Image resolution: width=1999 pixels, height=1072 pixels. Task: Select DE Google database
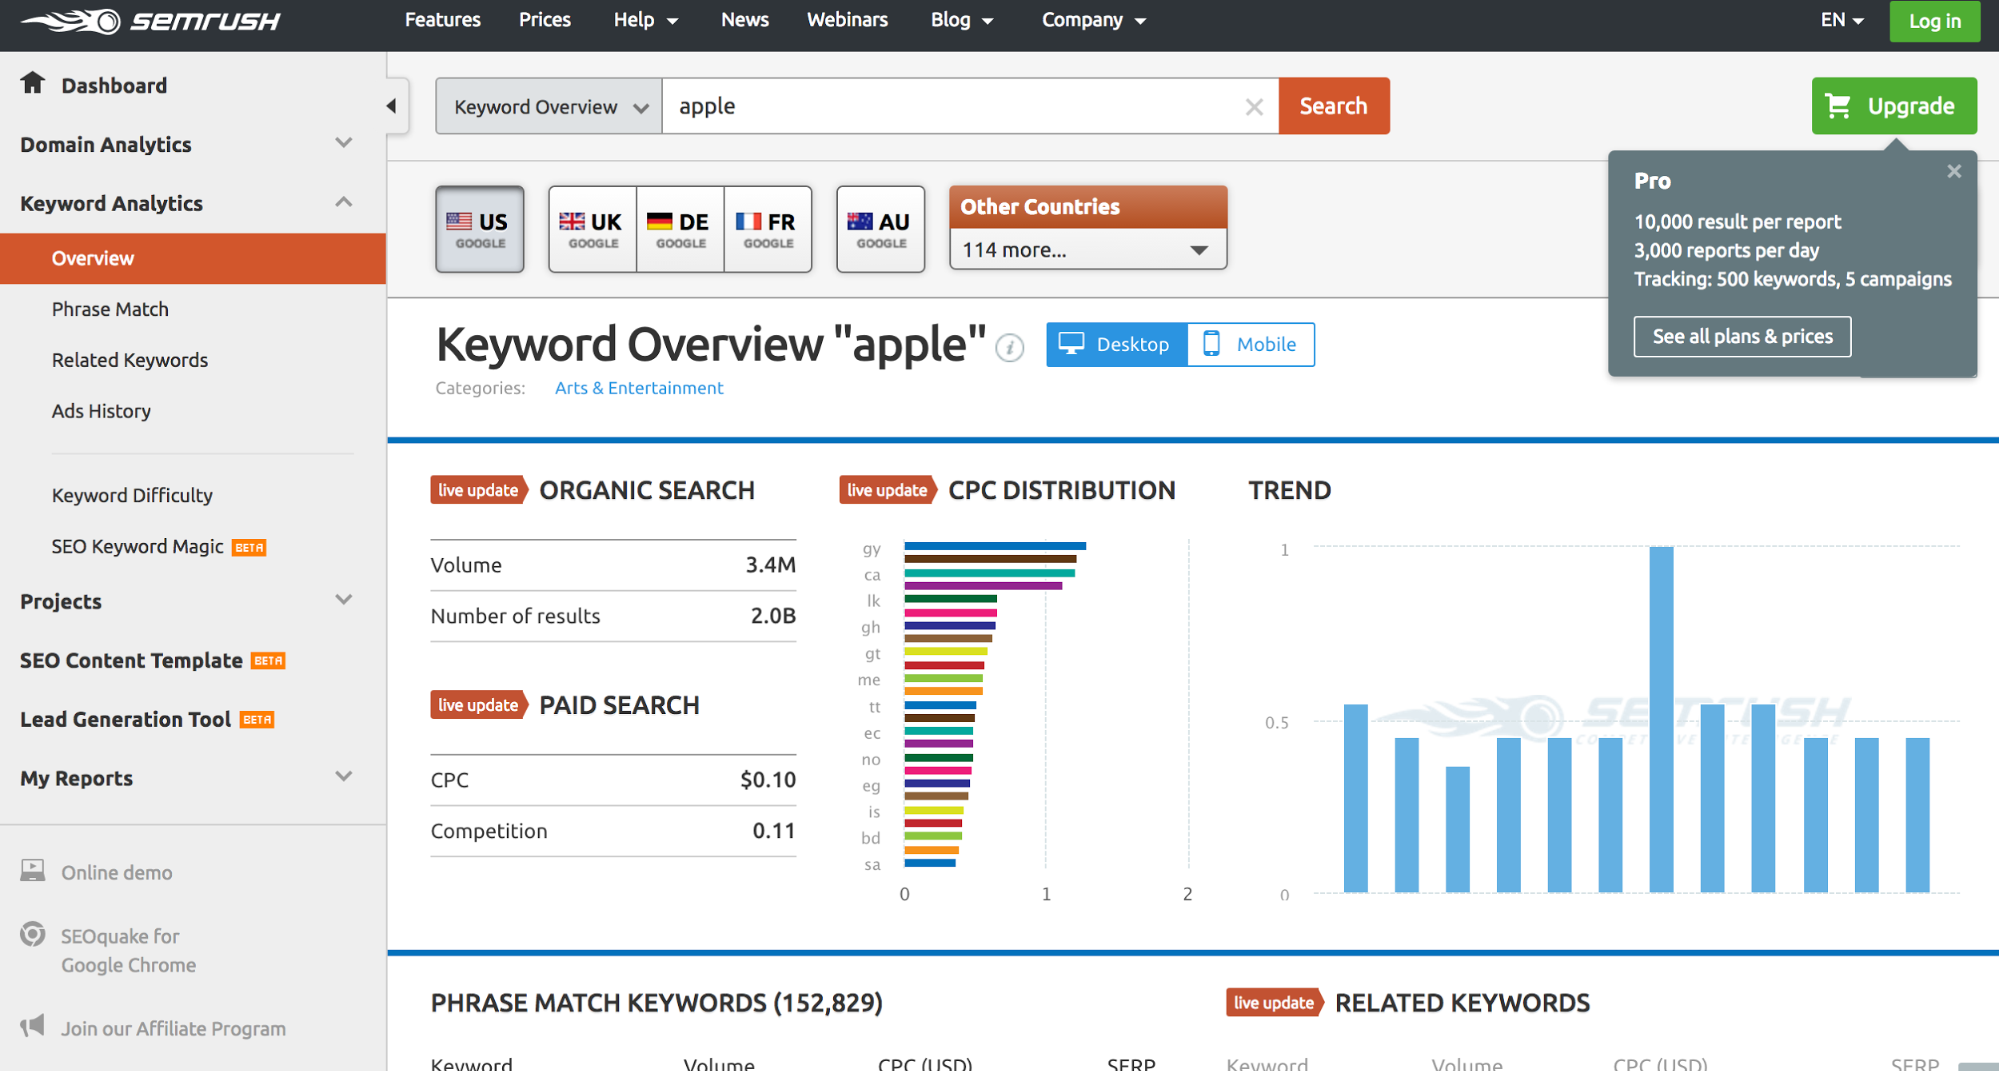coord(680,229)
